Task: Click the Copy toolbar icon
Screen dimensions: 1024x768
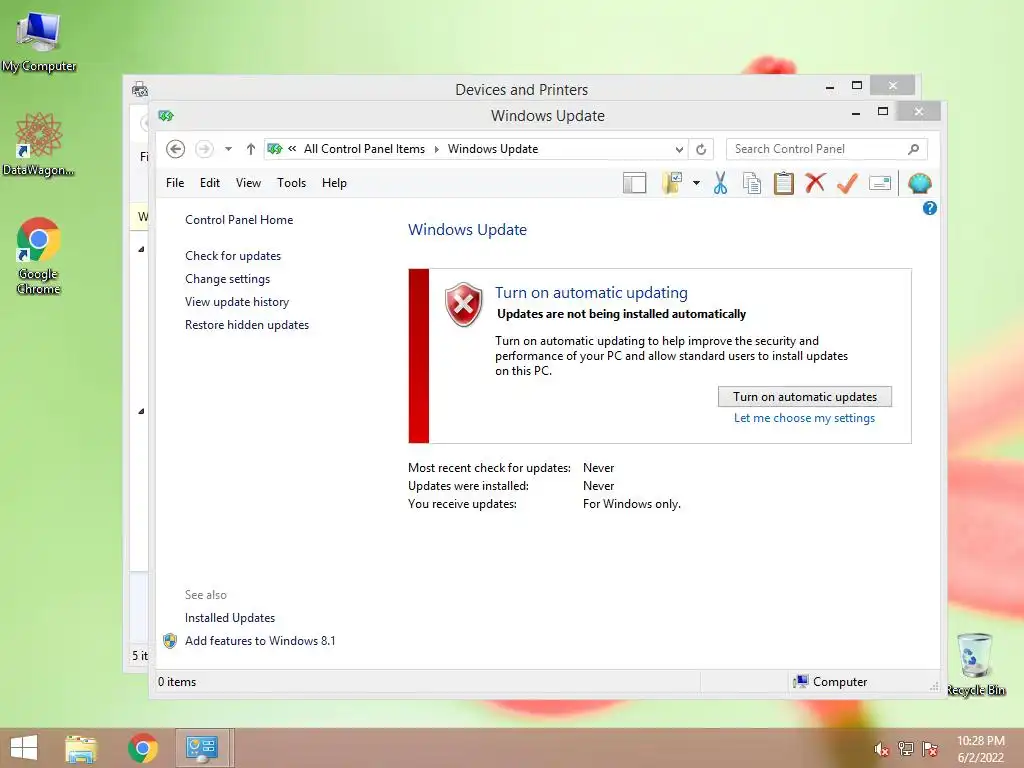Action: pyautogui.click(x=752, y=184)
